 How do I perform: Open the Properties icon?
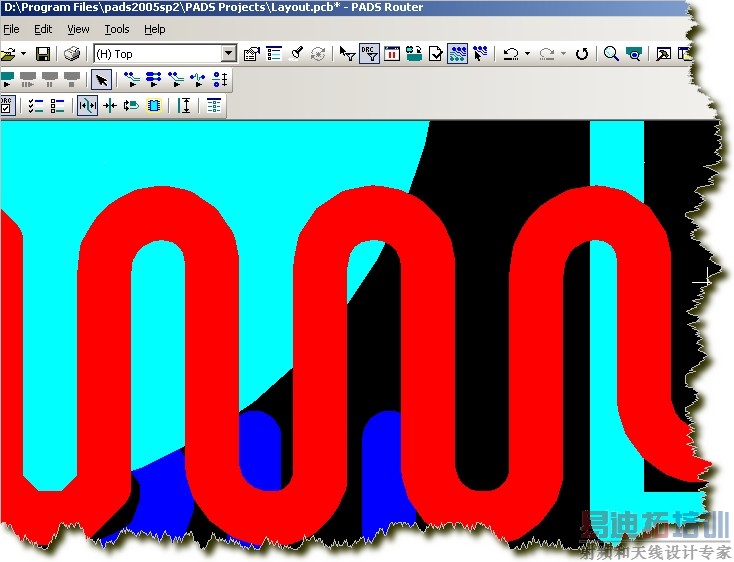tap(252, 54)
